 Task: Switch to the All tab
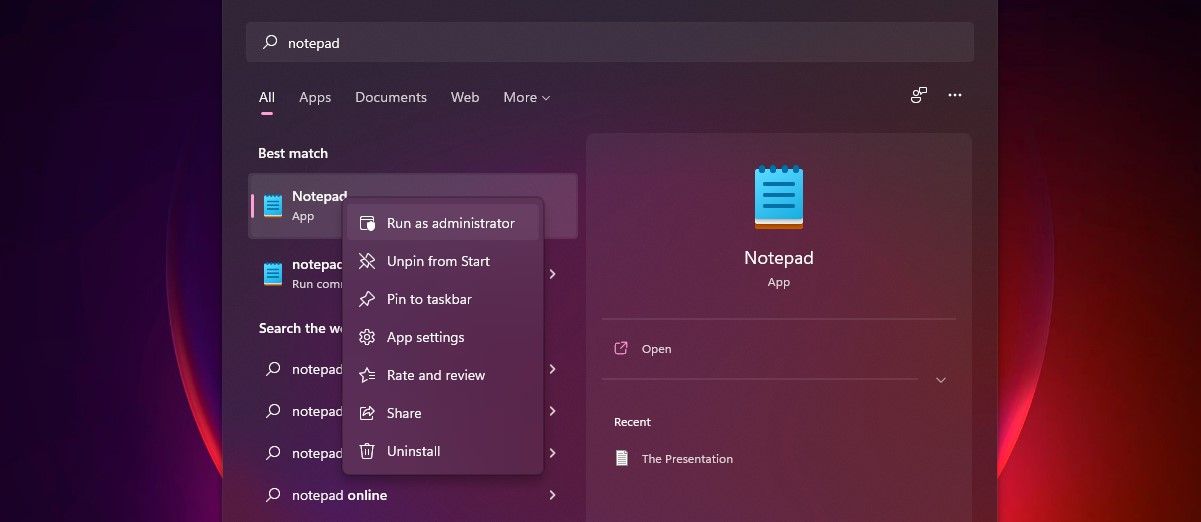(x=267, y=97)
